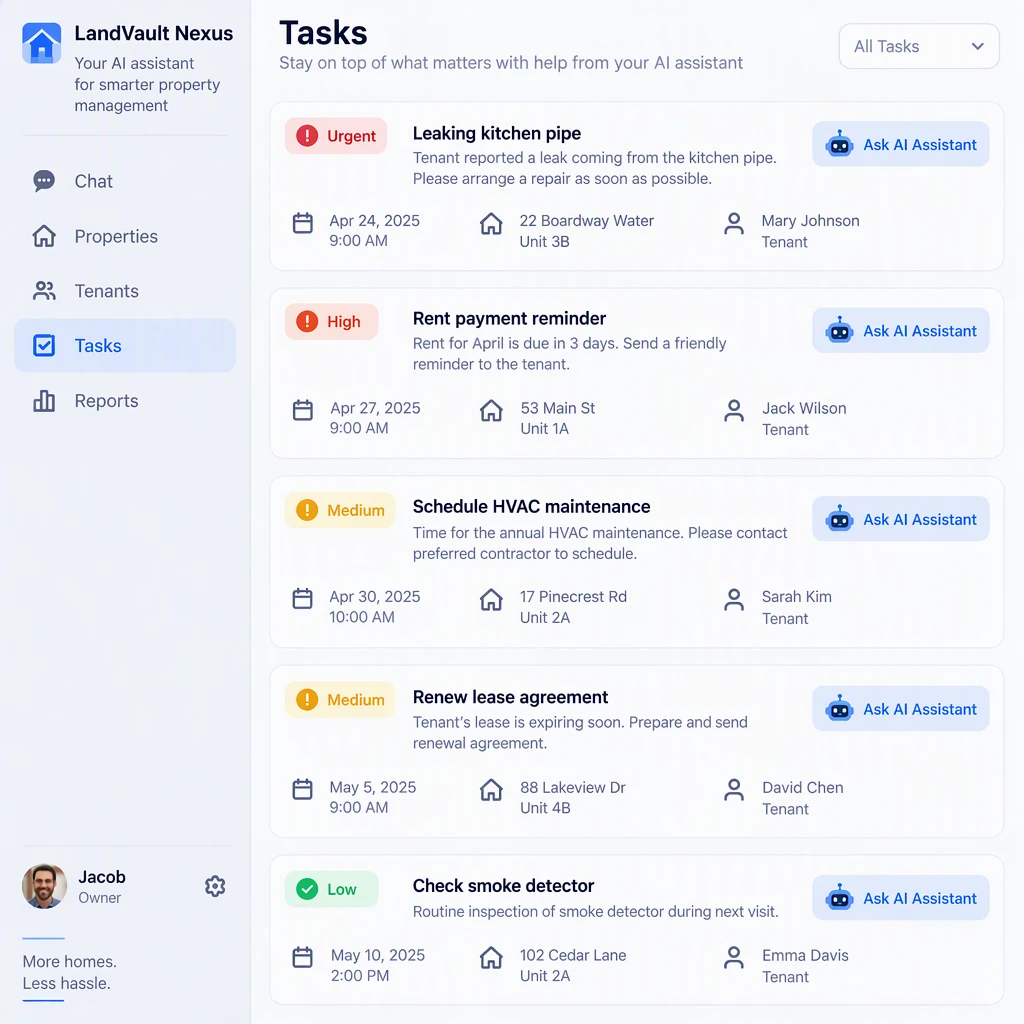
Task: Open the All Tasks filter dropdown
Action: coord(919,46)
